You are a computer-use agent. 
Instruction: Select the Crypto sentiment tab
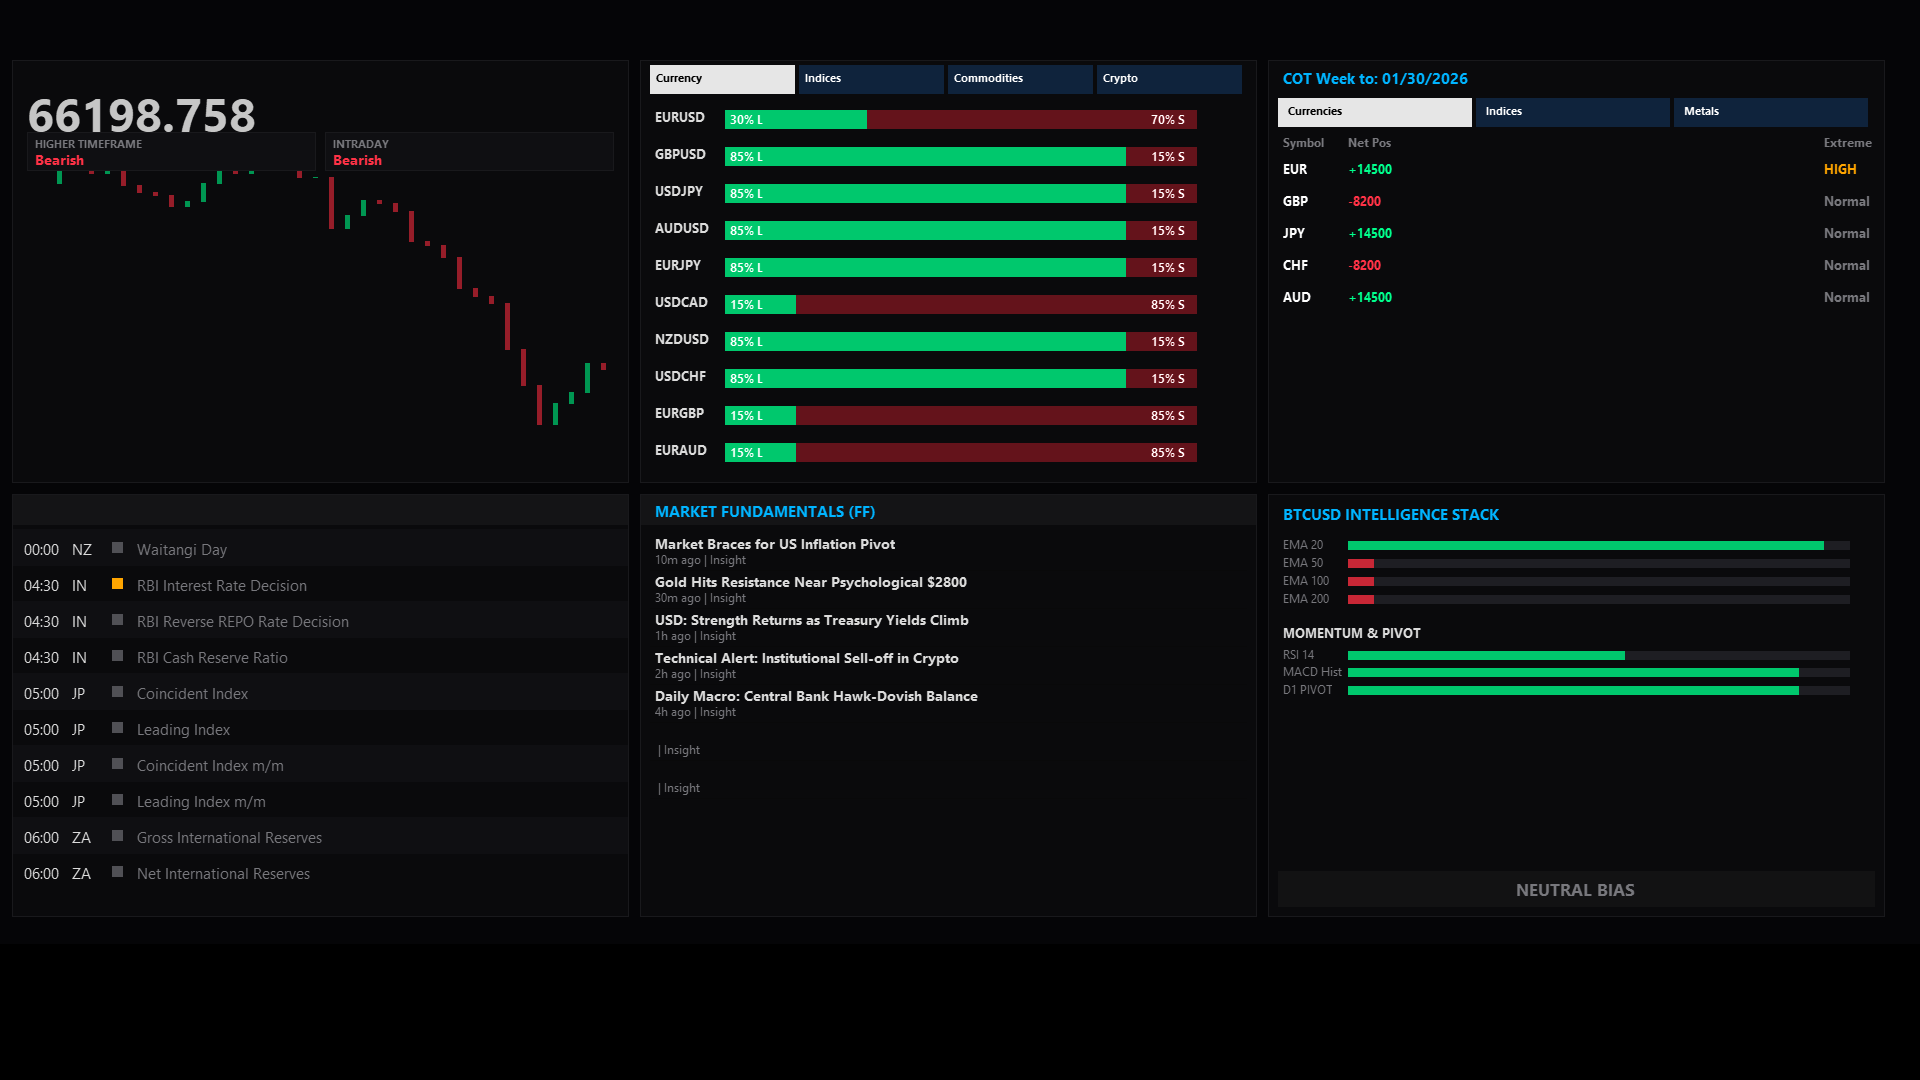click(1168, 79)
